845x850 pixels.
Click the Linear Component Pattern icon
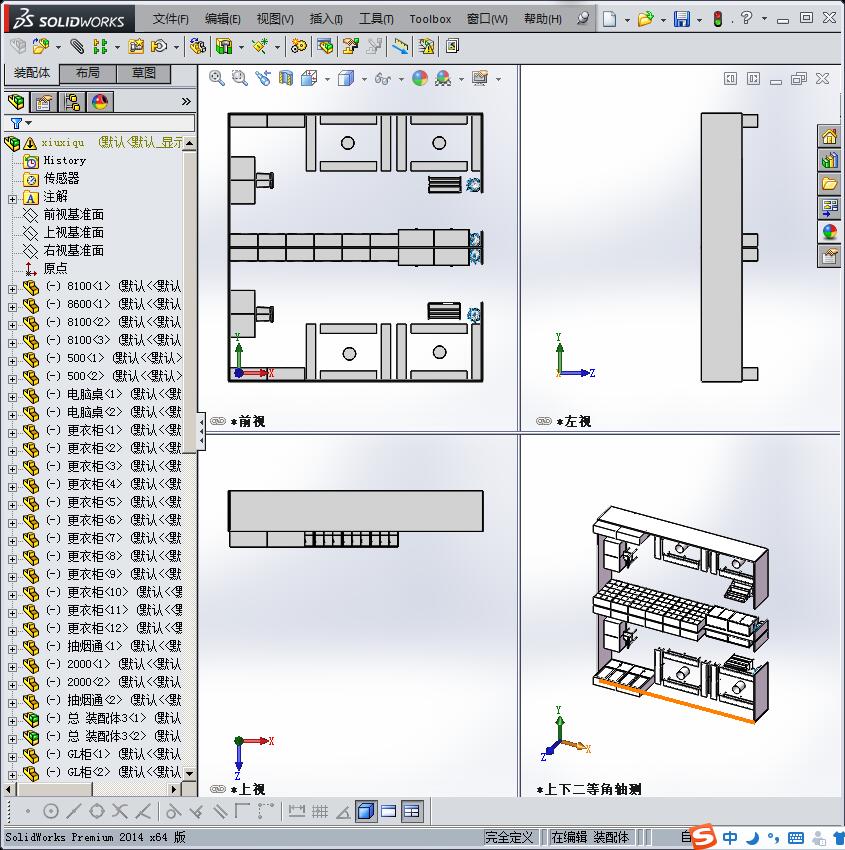[100, 47]
